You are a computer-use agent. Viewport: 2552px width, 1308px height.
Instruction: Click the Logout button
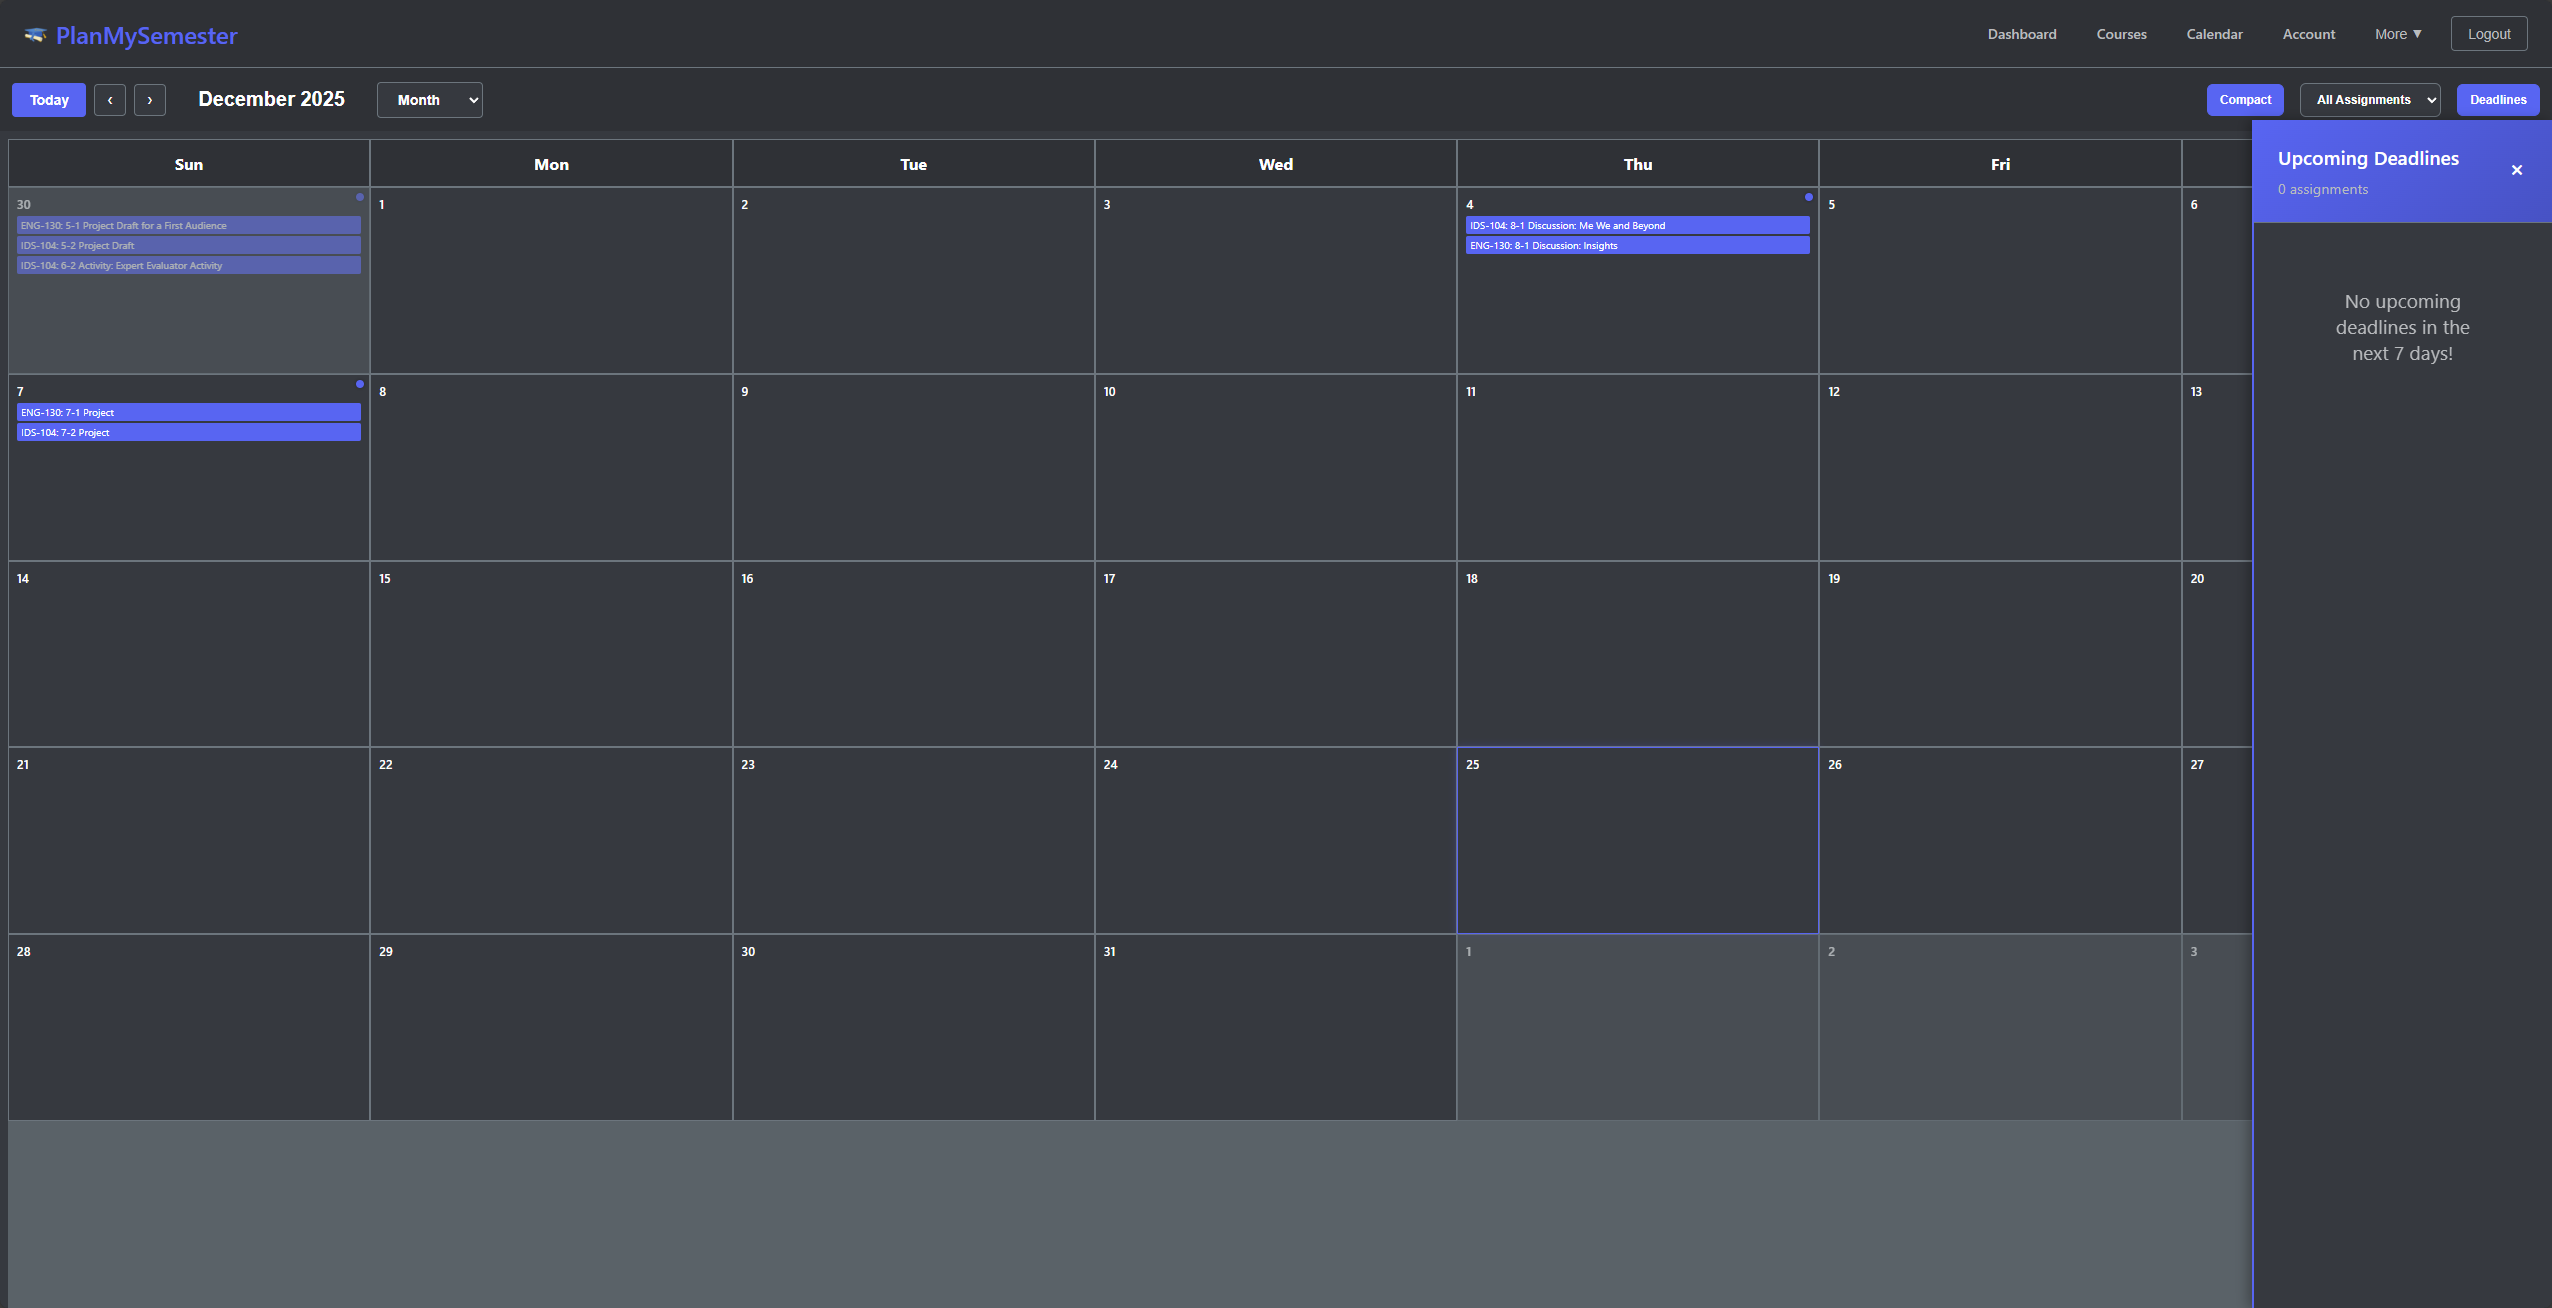point(2488,33)
